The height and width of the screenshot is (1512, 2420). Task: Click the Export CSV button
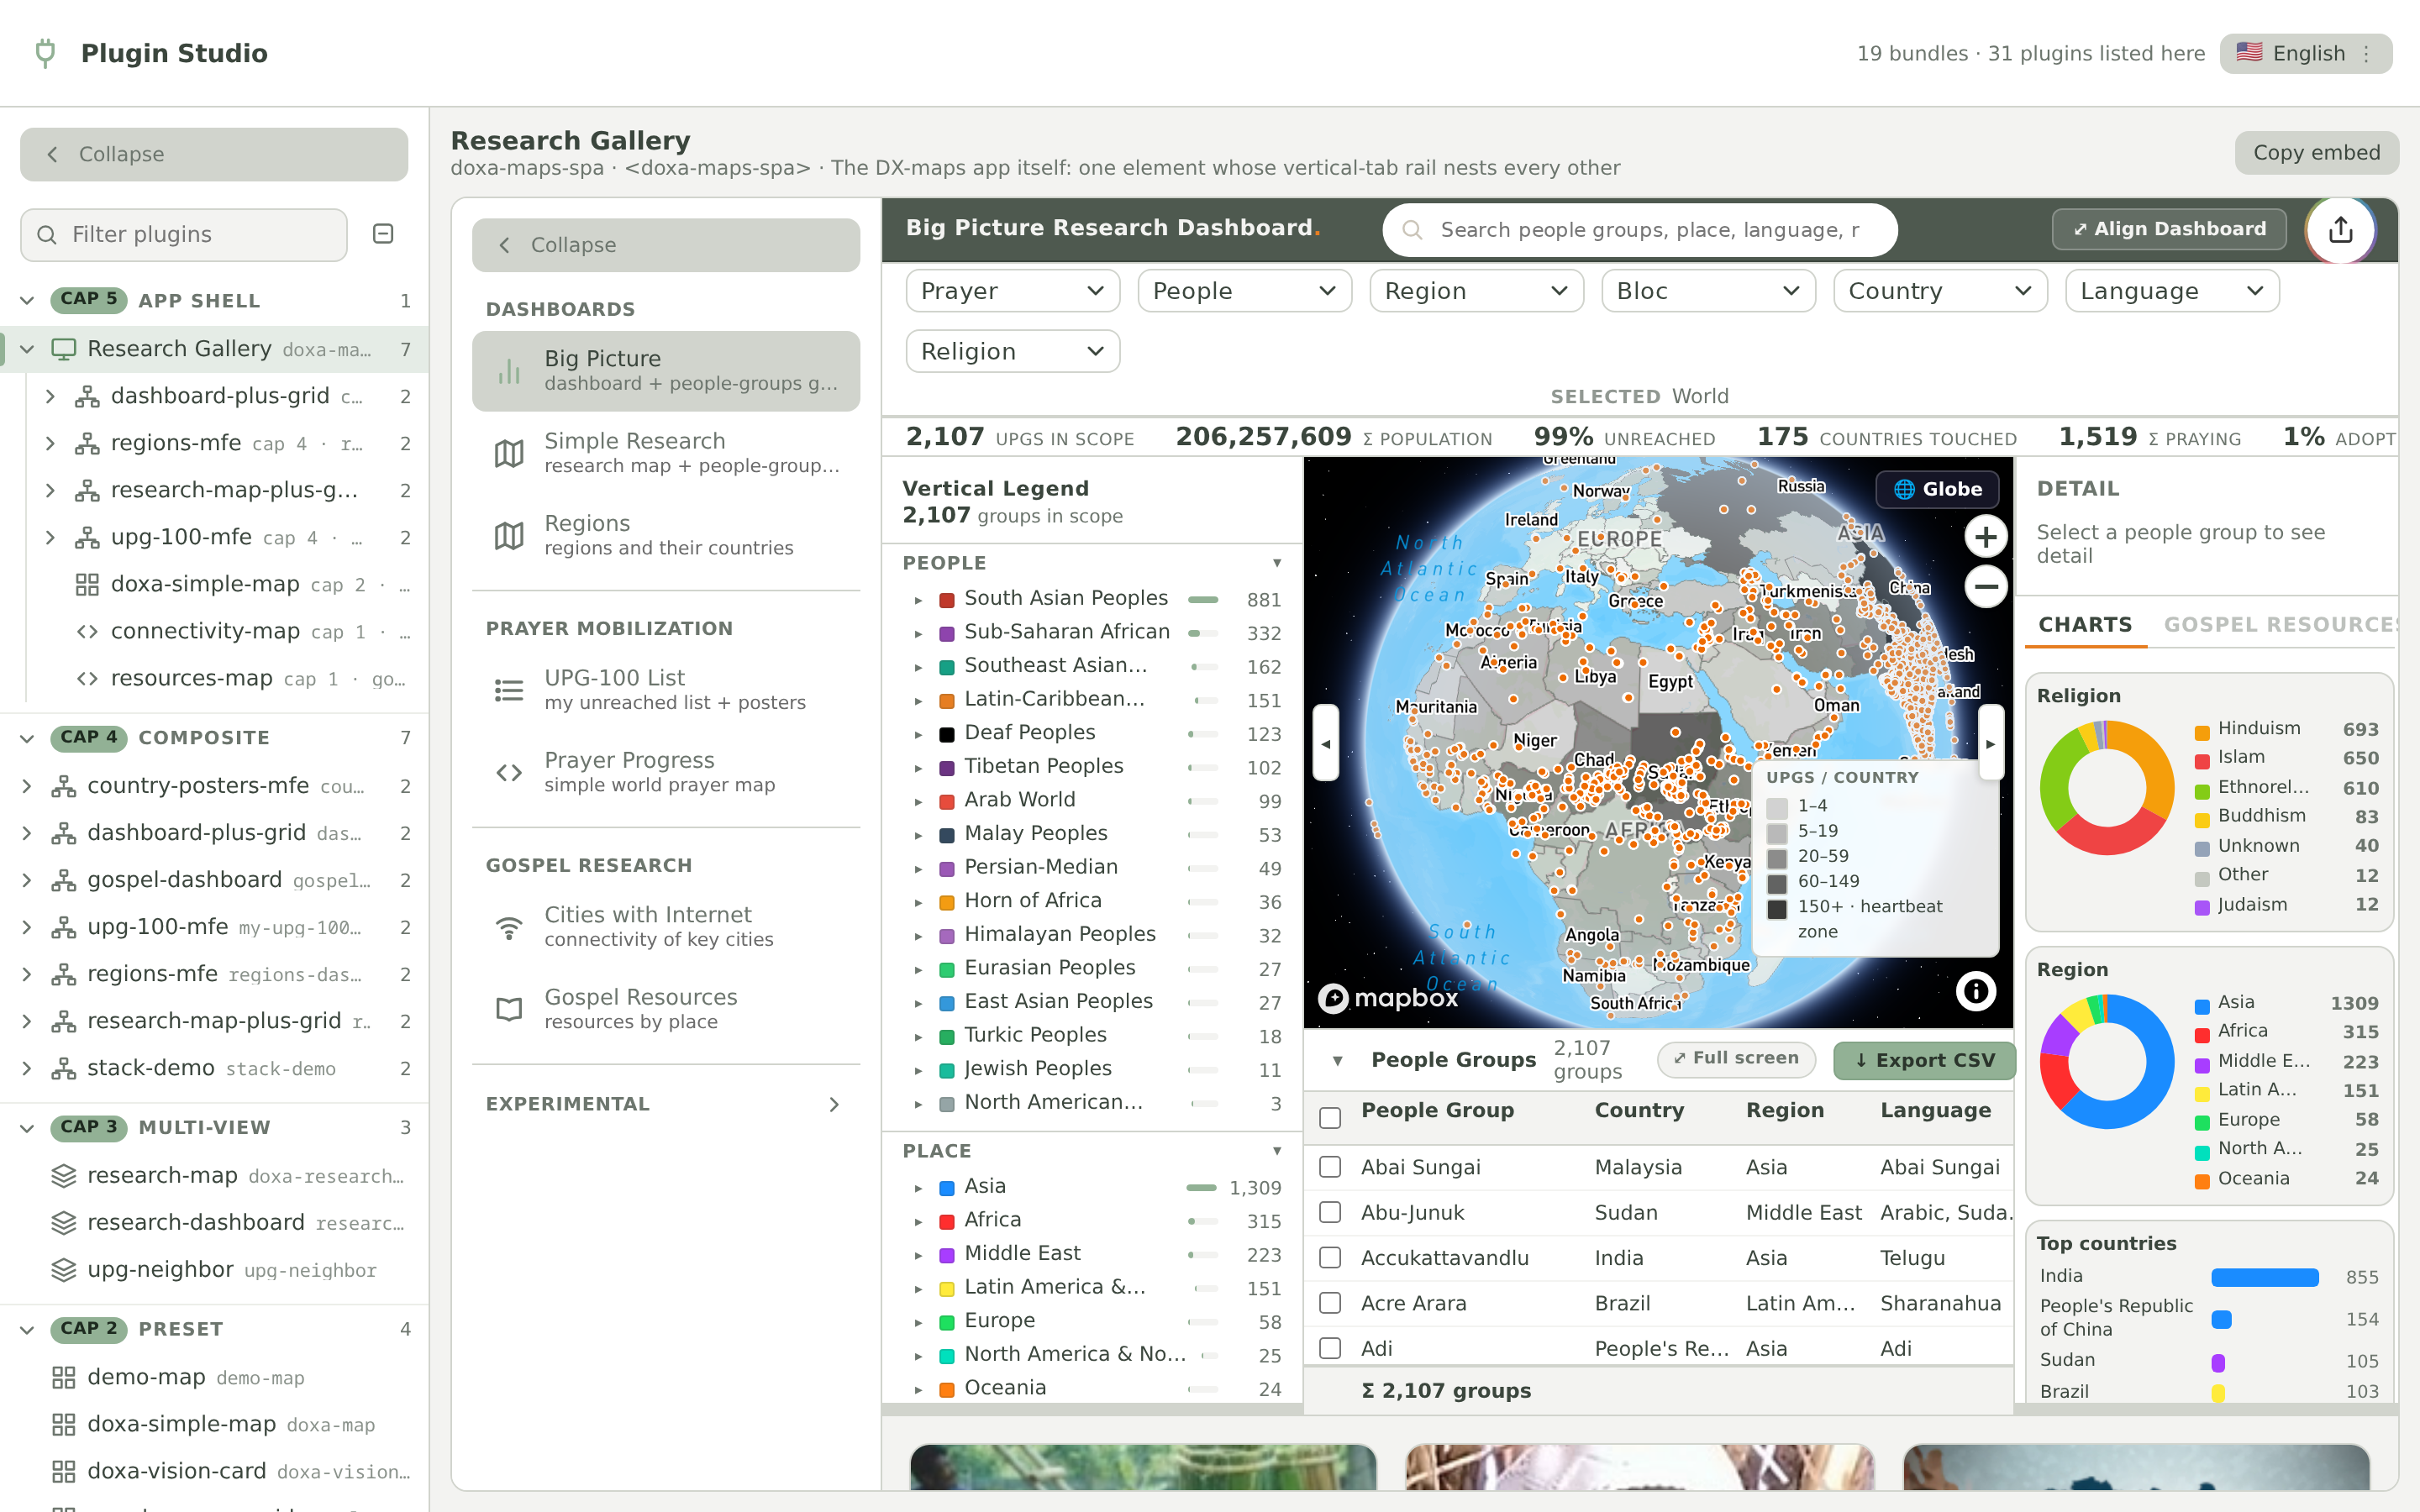[1924, 1060]
